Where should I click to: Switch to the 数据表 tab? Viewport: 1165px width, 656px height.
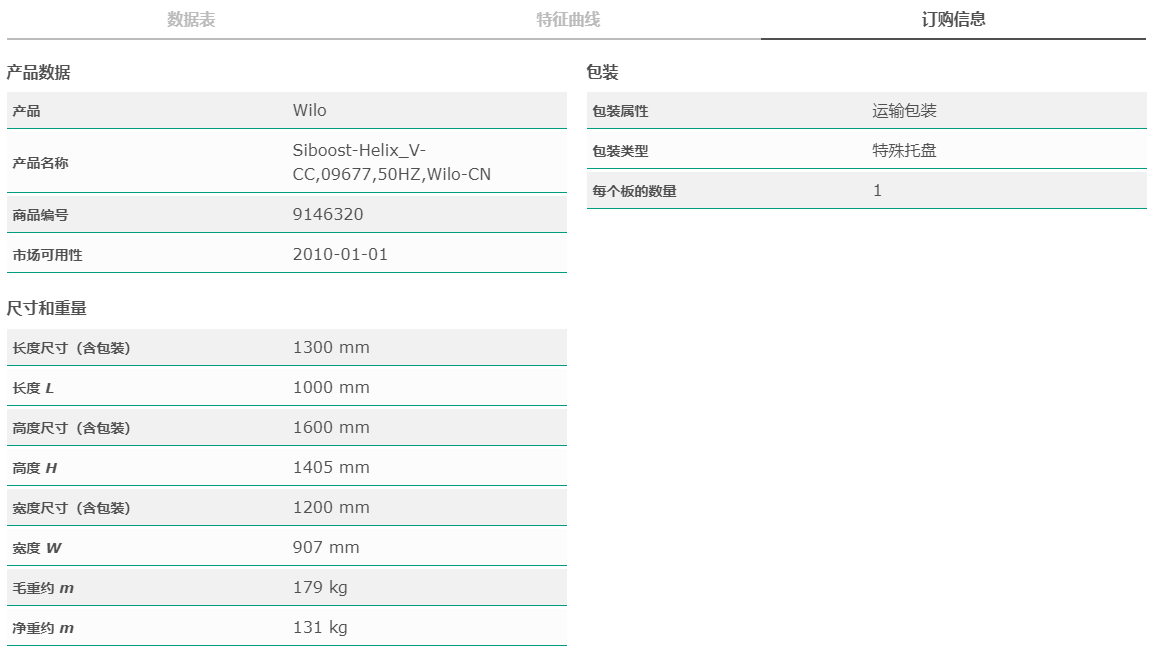point(191,19)
